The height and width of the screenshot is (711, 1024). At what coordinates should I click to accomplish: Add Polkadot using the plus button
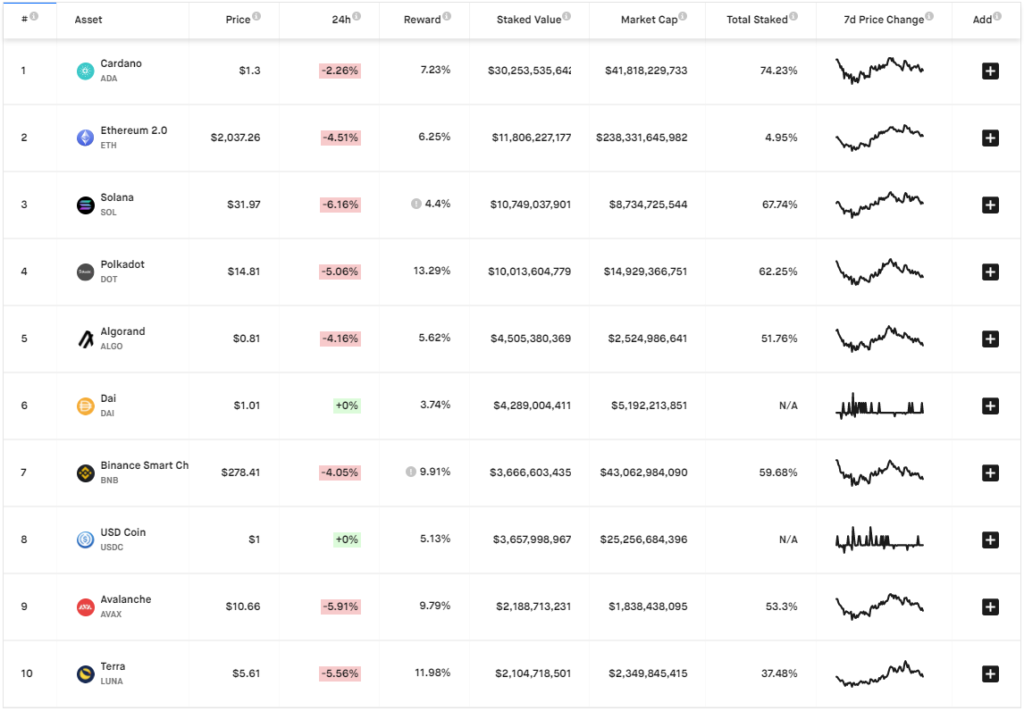990,272
